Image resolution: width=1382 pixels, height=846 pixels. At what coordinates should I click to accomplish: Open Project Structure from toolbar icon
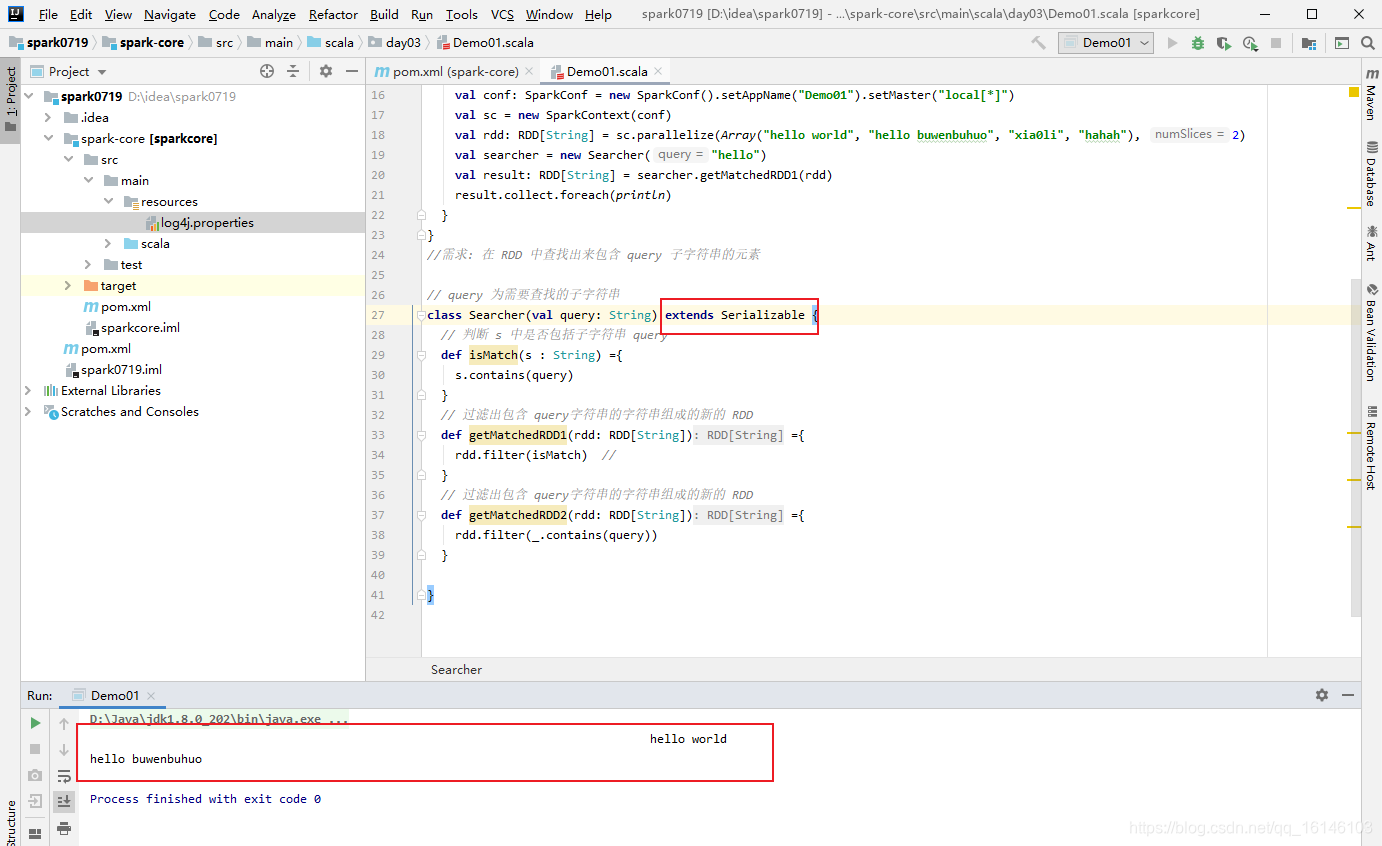(1309, 43)
